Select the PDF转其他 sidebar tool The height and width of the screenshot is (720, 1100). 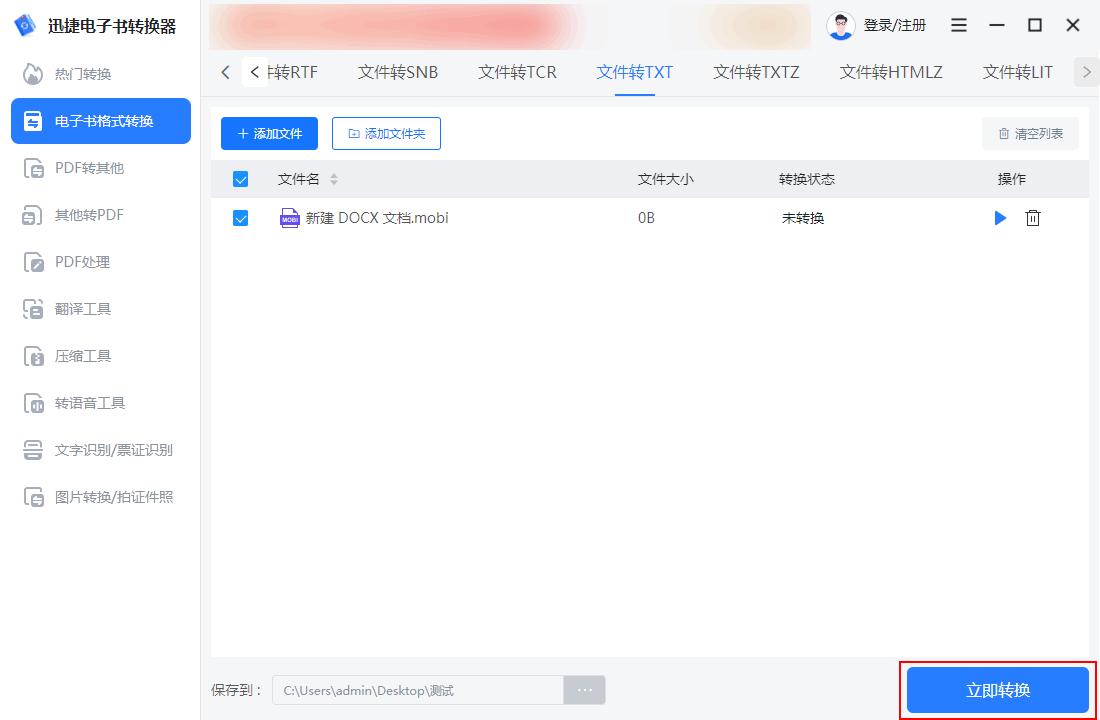(90, 167)
